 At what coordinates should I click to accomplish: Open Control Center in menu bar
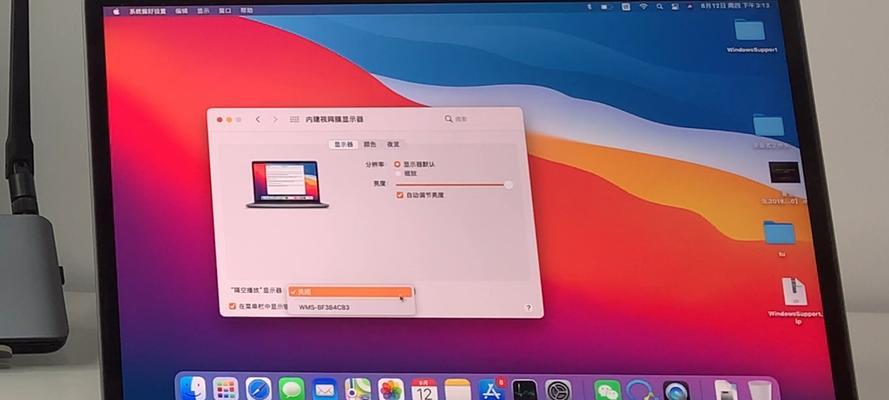(675, 6)
